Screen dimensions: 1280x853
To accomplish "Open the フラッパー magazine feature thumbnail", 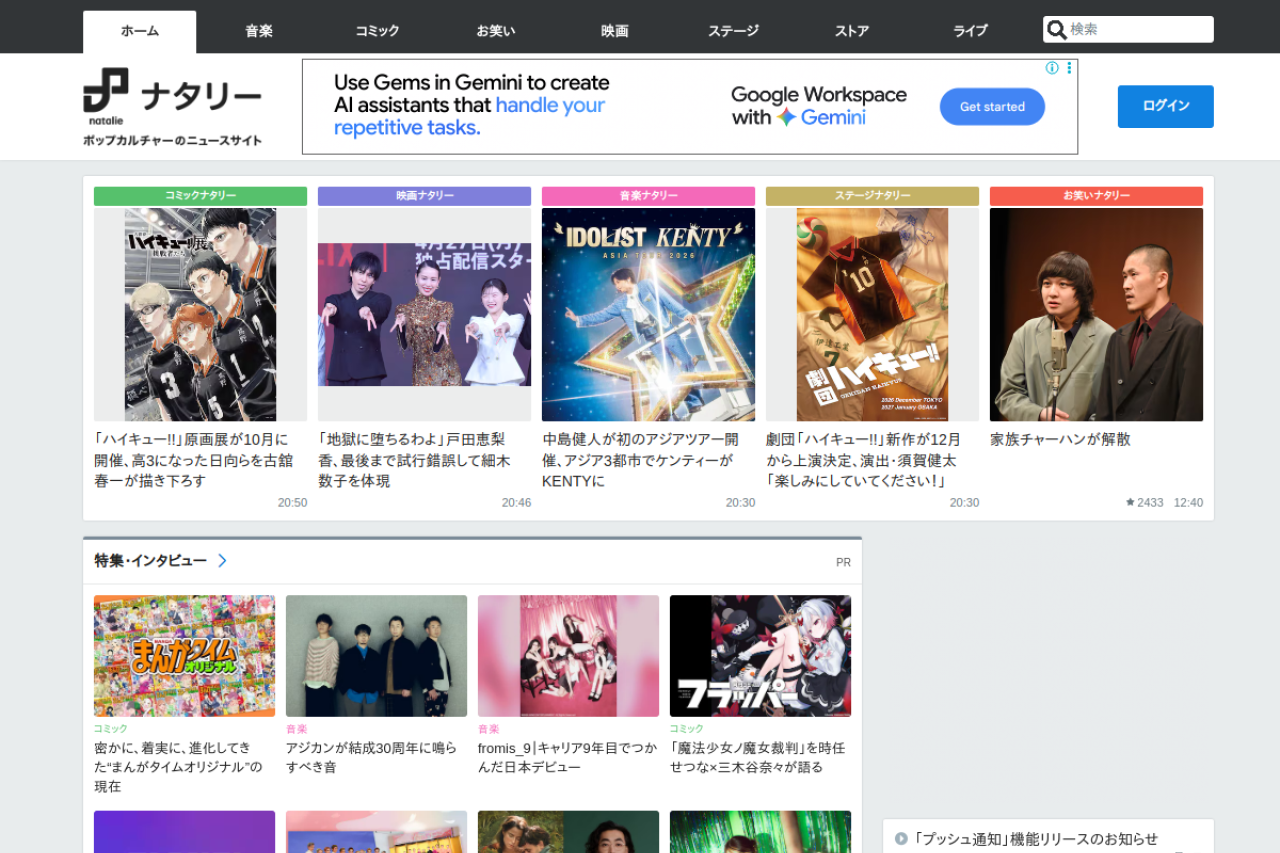I will [760, 656].
